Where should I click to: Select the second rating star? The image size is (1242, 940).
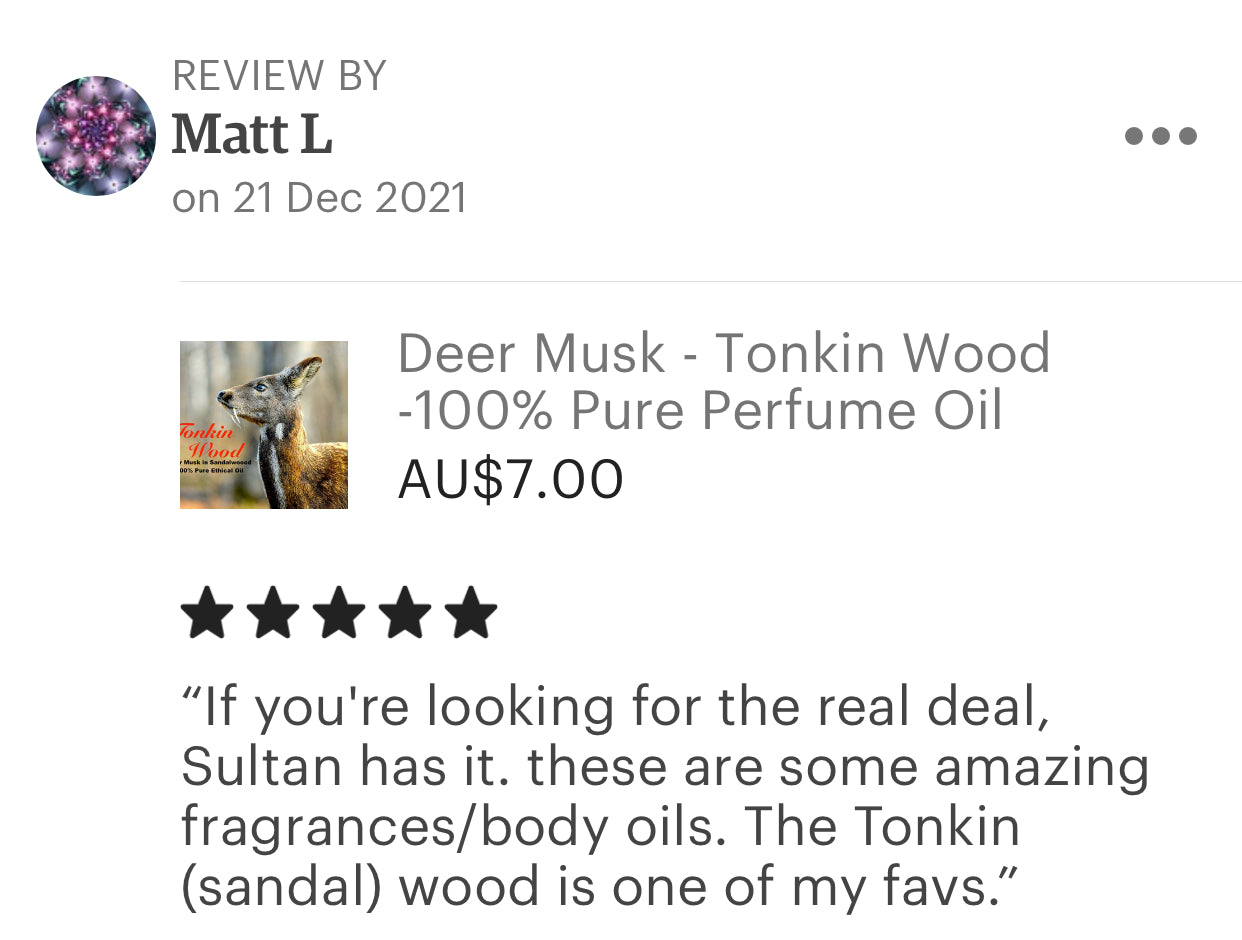pos(273,613)
